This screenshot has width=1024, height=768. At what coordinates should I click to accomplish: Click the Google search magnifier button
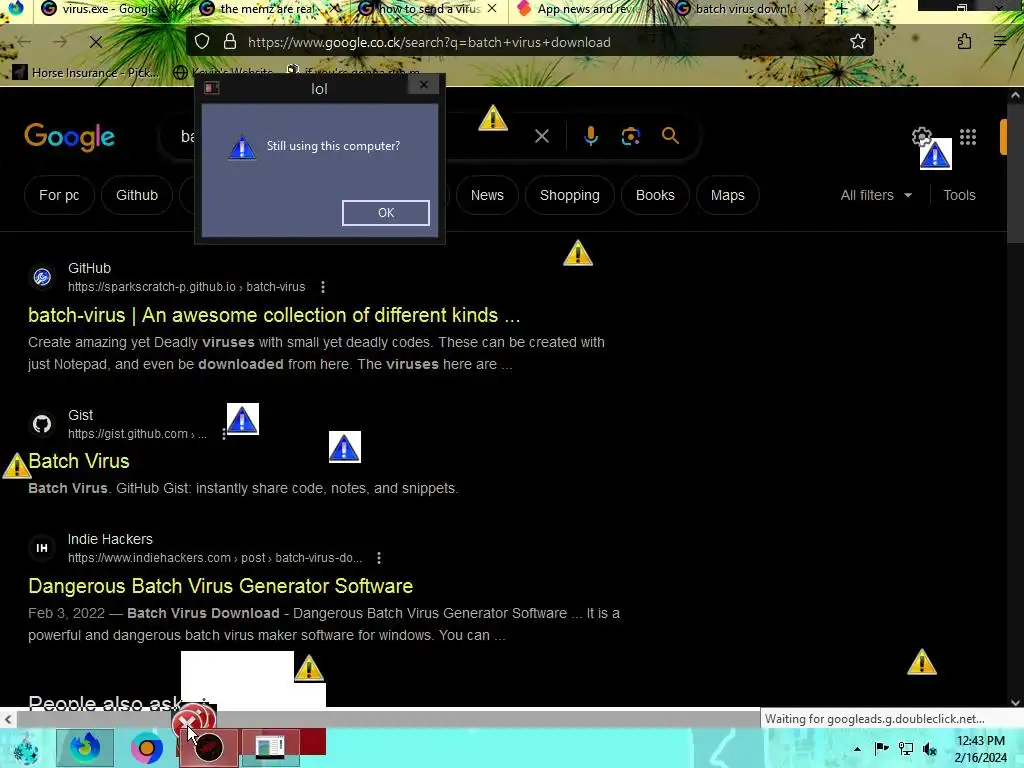click(670, 136)
